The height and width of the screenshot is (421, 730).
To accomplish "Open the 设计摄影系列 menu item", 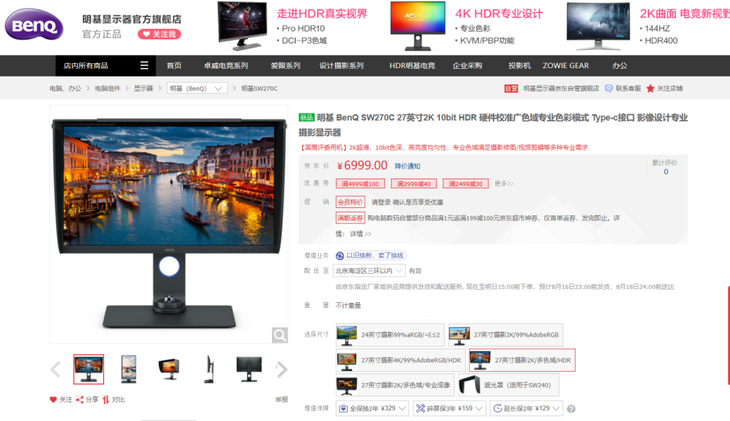I will 341,66.
